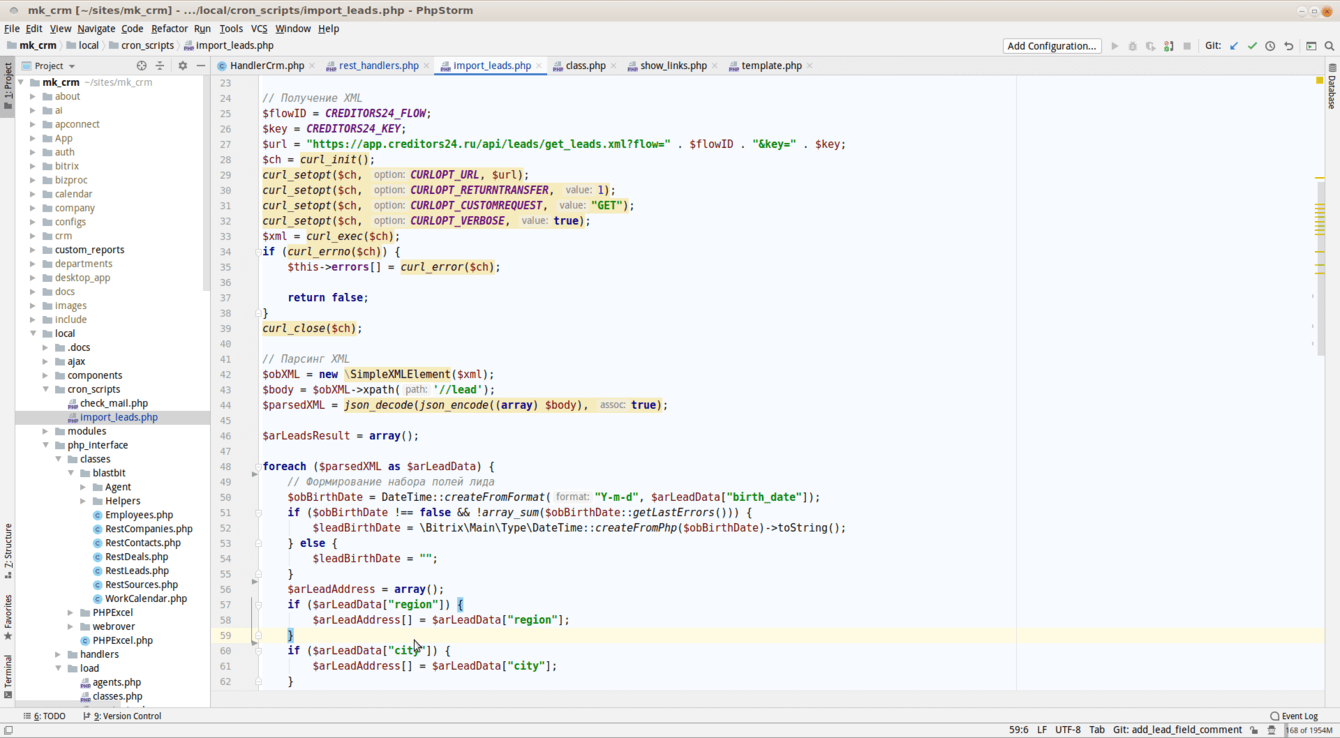Screen dimensions: 1340x738
Task: Collapse all using Project panel toolbar icon
Action: point(160,66)
